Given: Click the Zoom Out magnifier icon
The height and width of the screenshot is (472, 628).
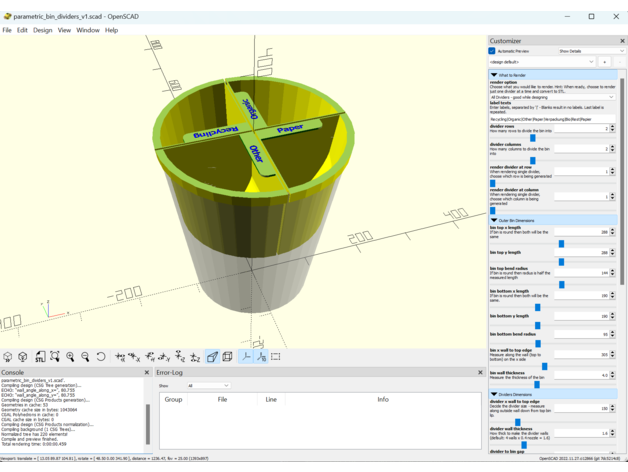Looking at the screenshot, I should (x=85, y=357).
